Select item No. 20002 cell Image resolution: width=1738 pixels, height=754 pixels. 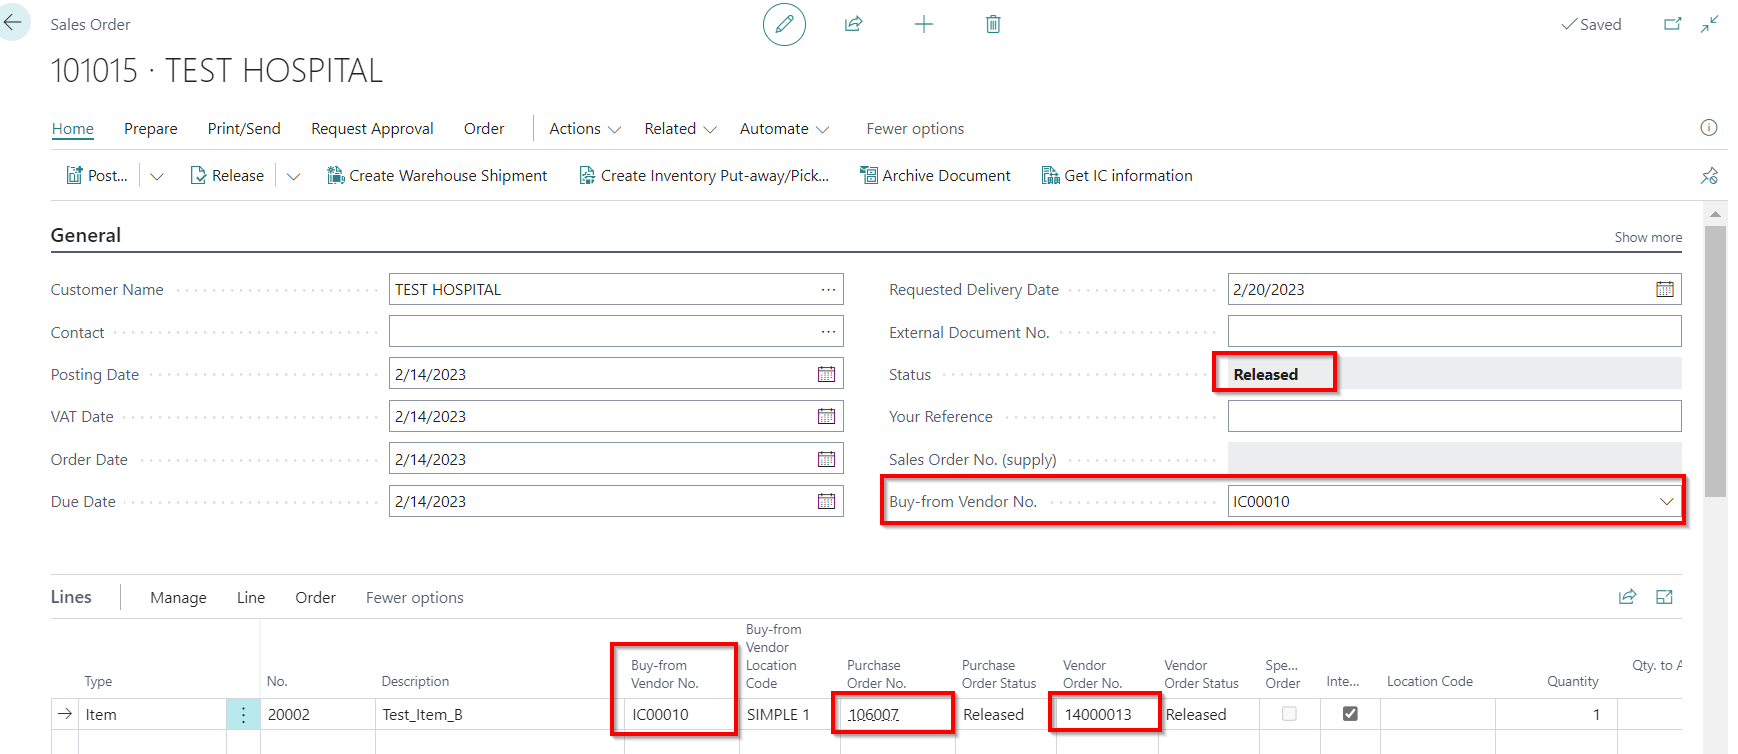[317, 714]
